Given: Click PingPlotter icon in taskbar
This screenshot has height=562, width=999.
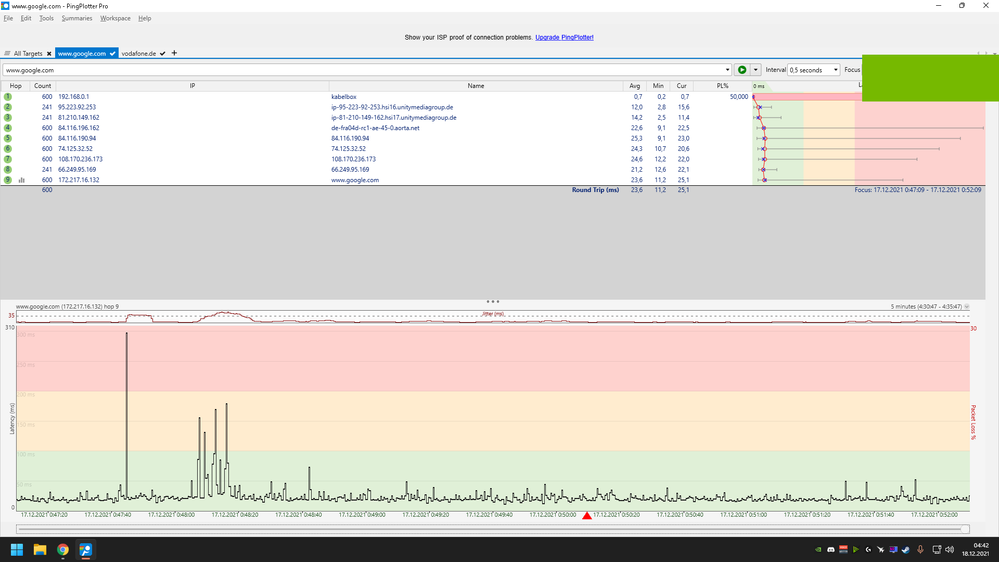Looking at the screenshot, I should pos(85,549).
